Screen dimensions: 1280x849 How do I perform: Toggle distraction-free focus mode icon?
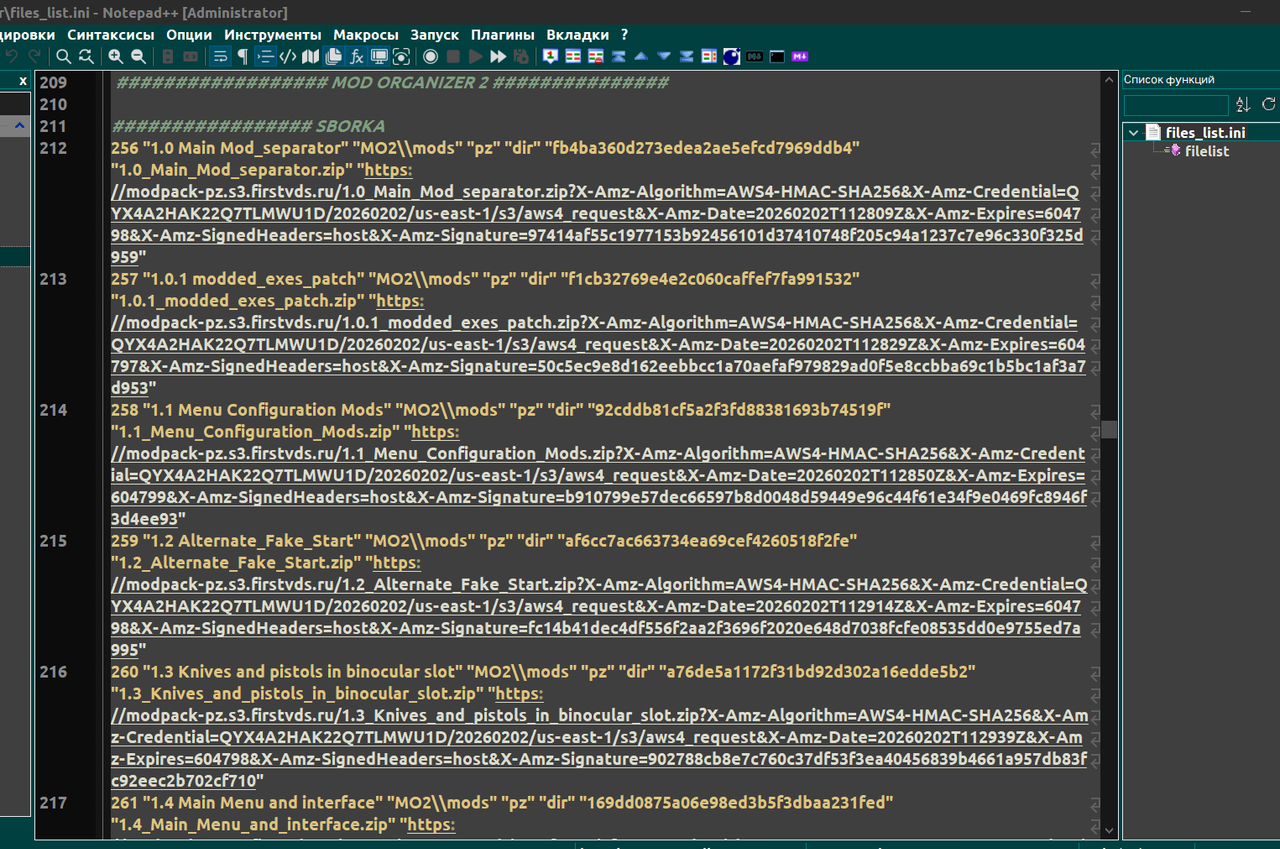(401, 57)
